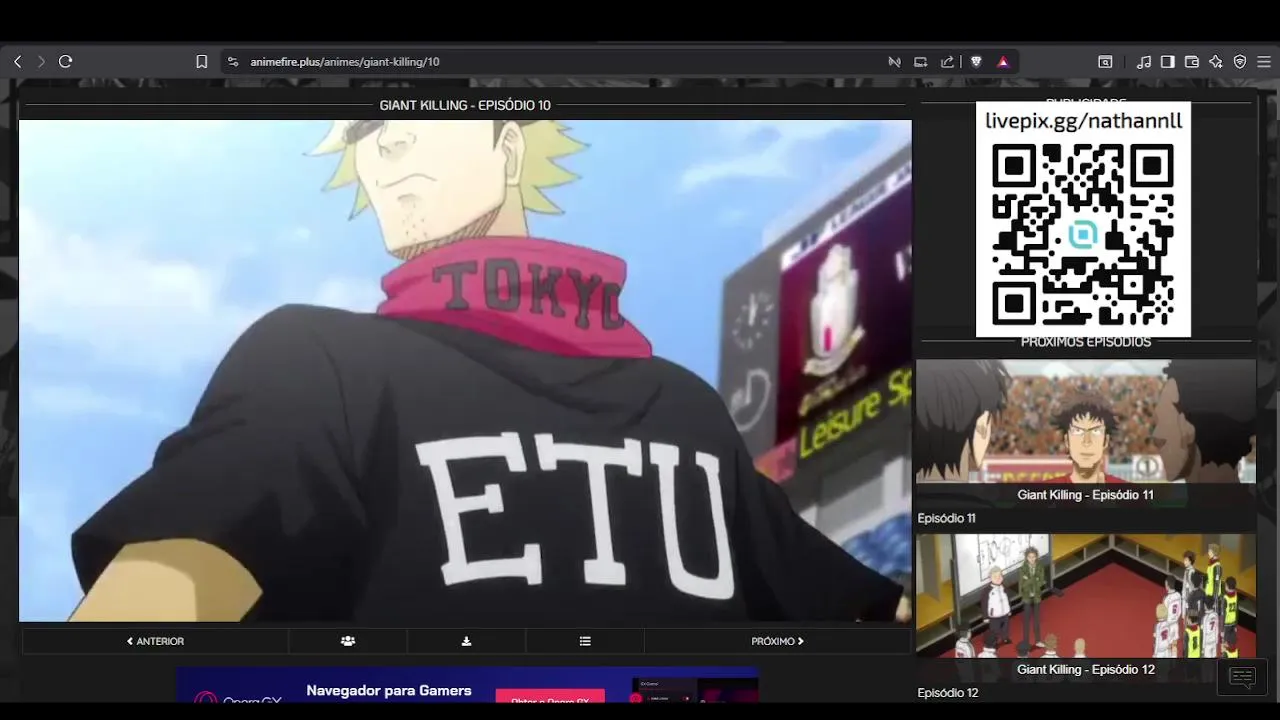This screenshot has width=1280, height=720.
Task: Open the music playlist icon in toolbar
Action: [x=1144, y=61]
